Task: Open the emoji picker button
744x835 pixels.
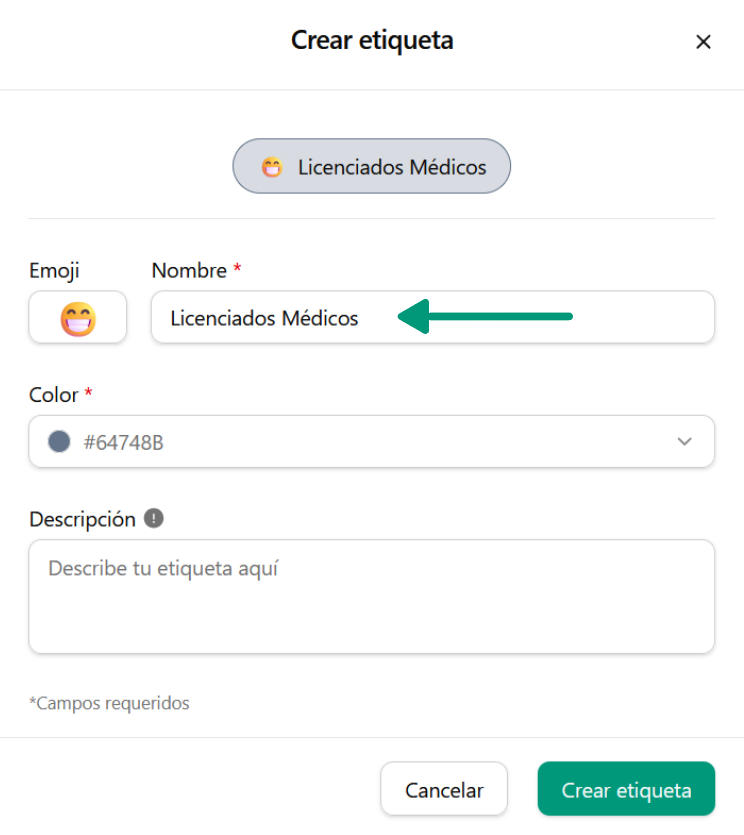Action: pos(78,318)
